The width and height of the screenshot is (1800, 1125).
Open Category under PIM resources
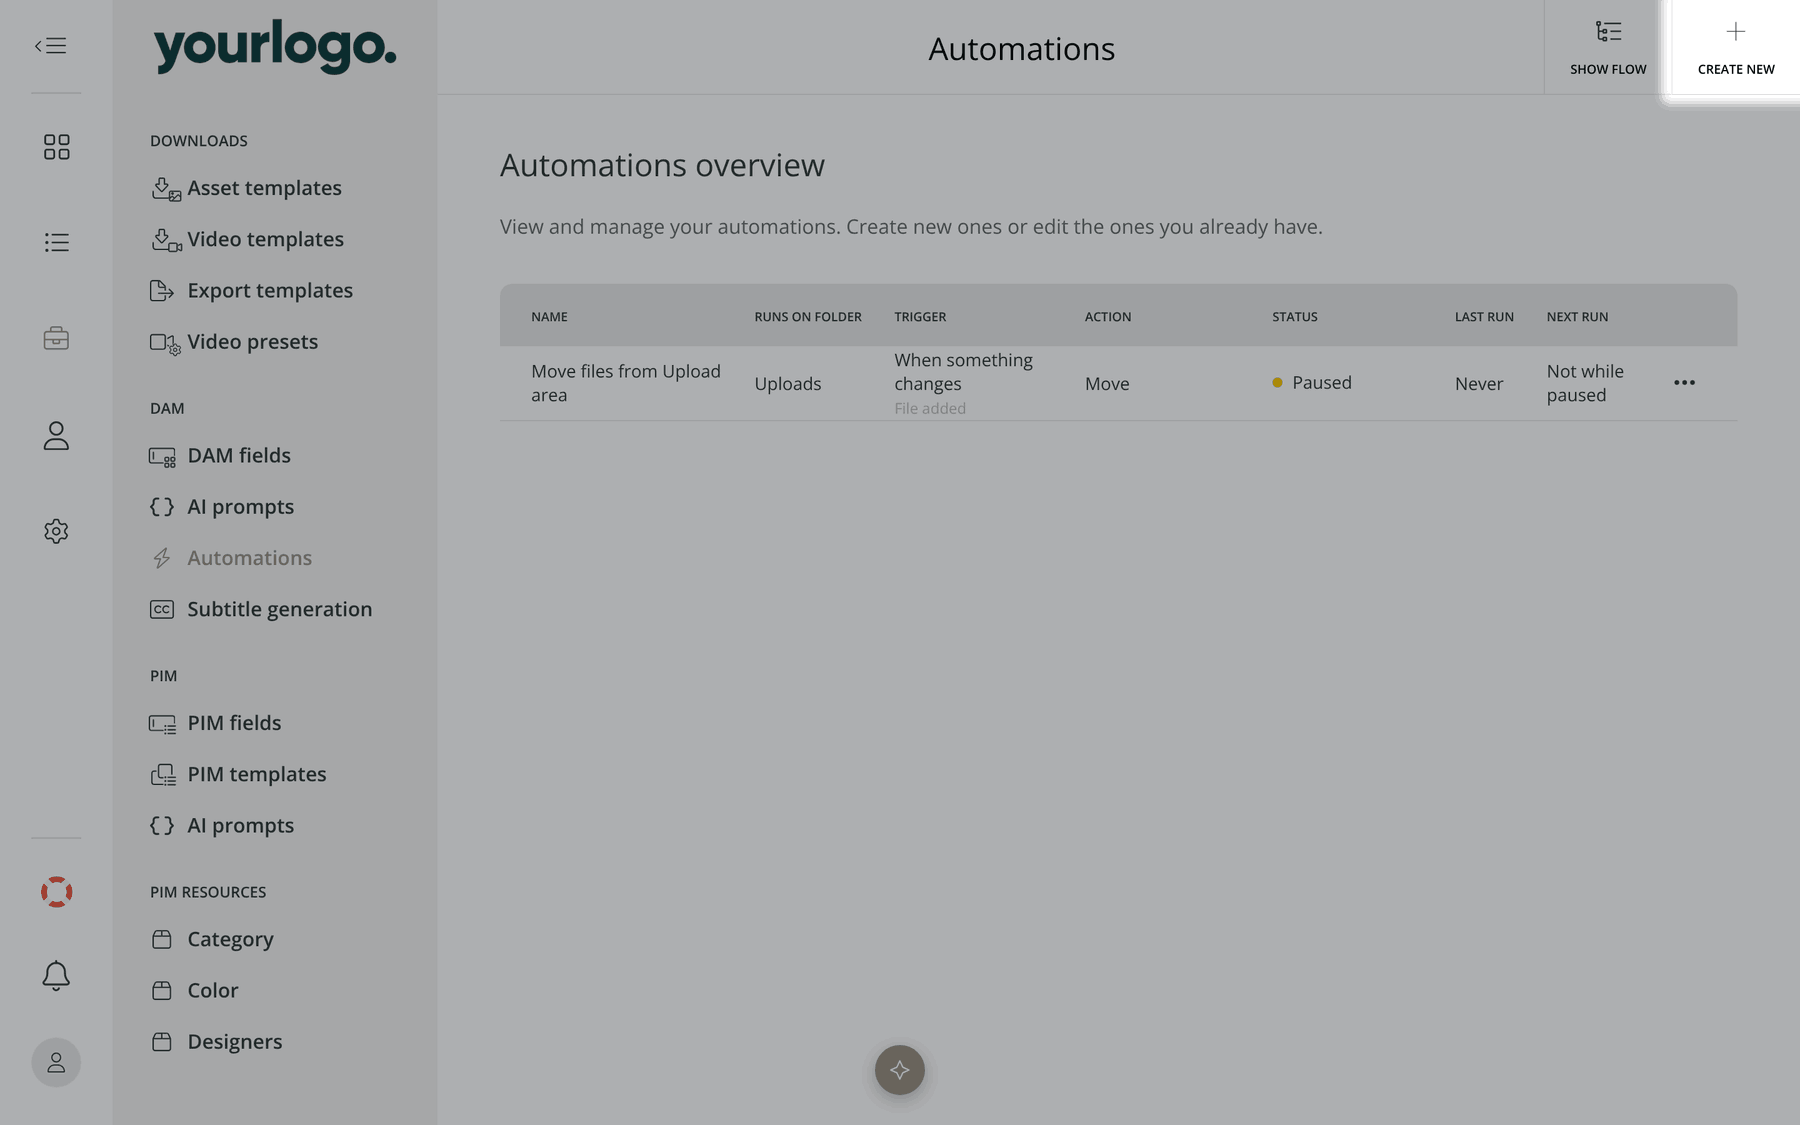point(212,939)
